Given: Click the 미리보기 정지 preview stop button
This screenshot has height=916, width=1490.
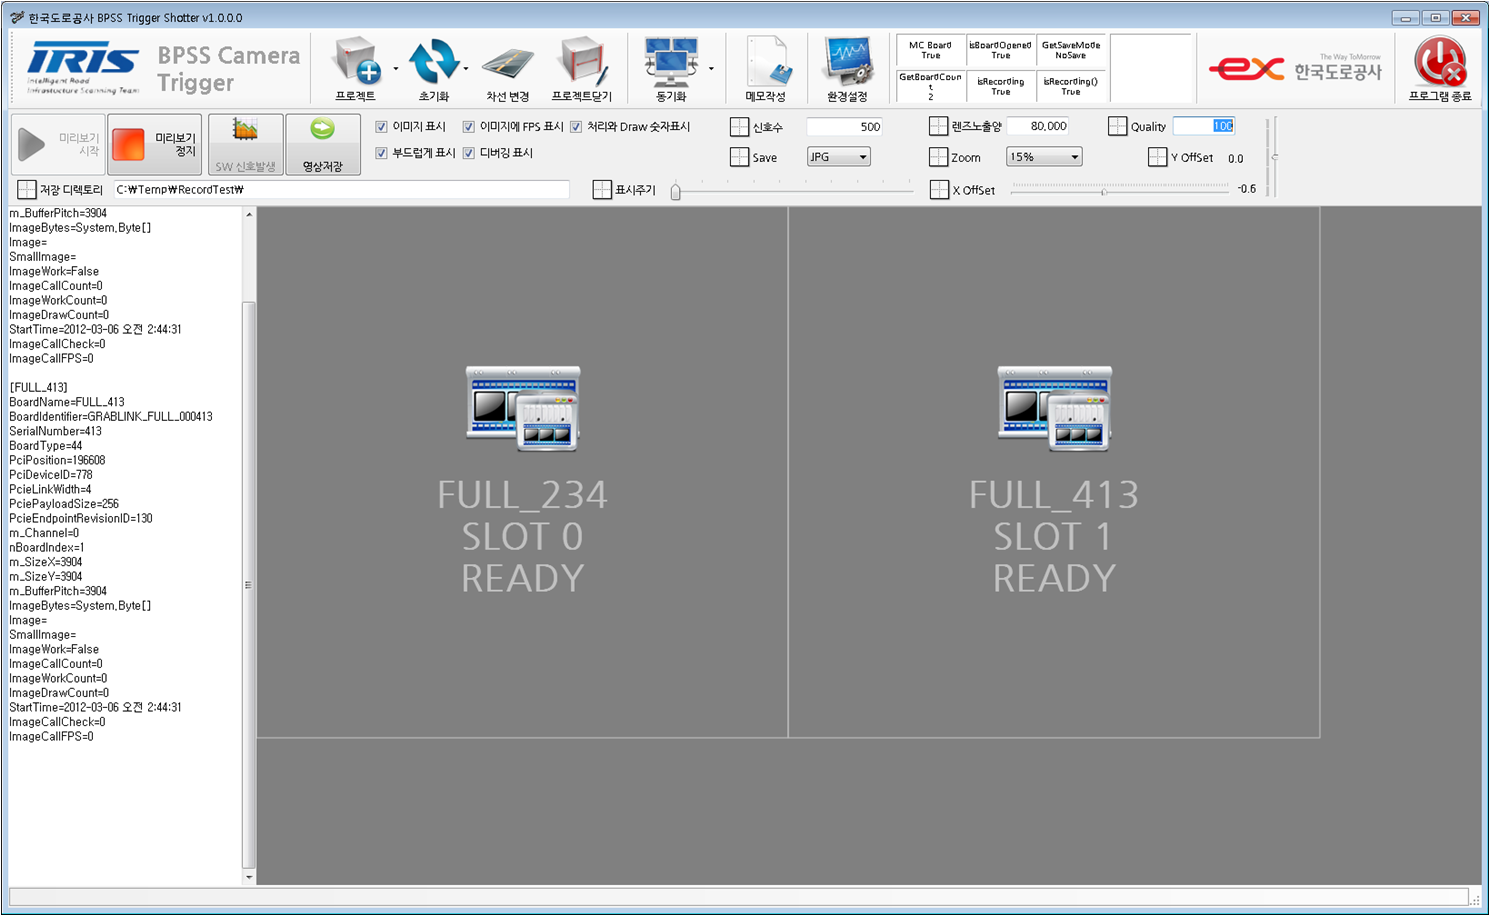Looking at the screenshot, I should coord(155,144).
